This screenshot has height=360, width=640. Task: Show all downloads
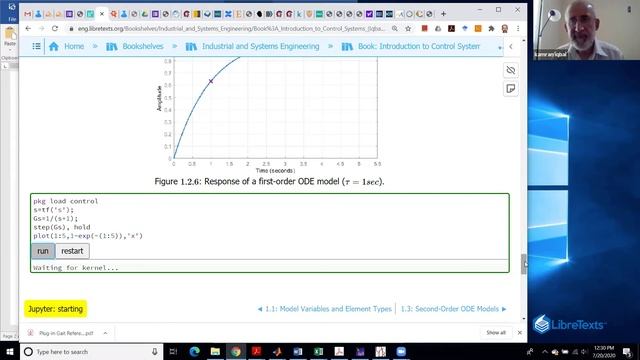pos(496,333)
